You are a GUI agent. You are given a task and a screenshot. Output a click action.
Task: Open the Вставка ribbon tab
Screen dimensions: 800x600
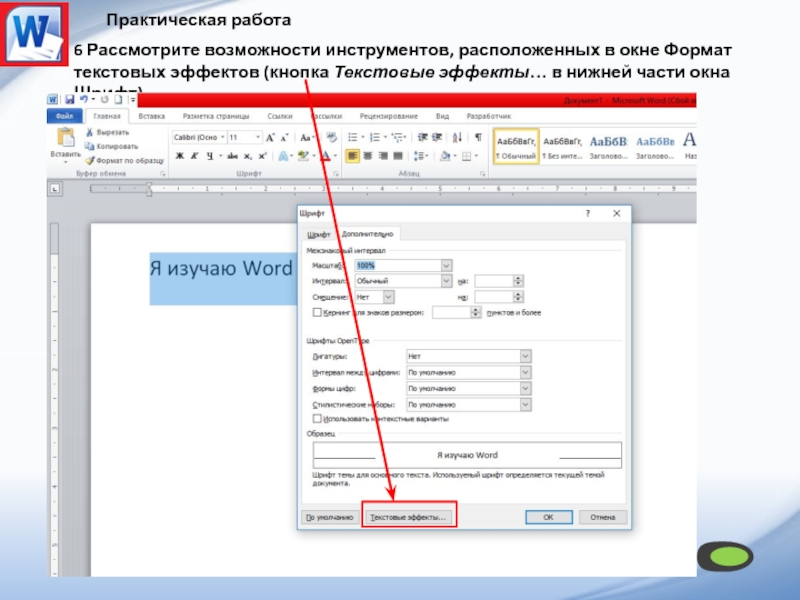pos(152,117)
